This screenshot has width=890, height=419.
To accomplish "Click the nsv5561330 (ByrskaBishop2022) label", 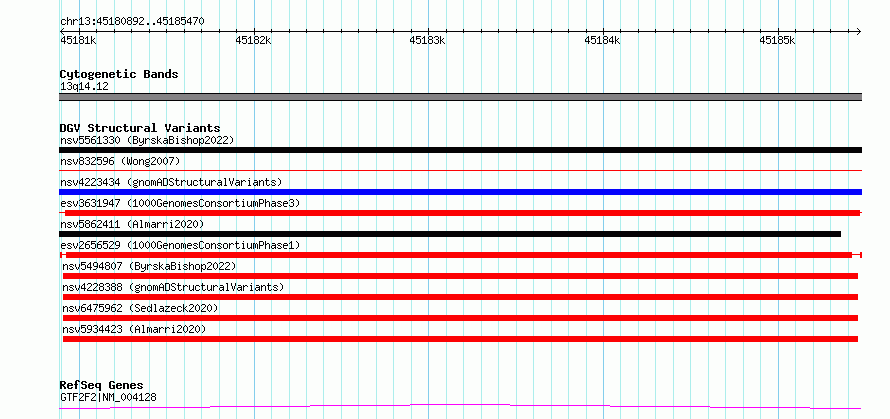I will coord(147,140).
